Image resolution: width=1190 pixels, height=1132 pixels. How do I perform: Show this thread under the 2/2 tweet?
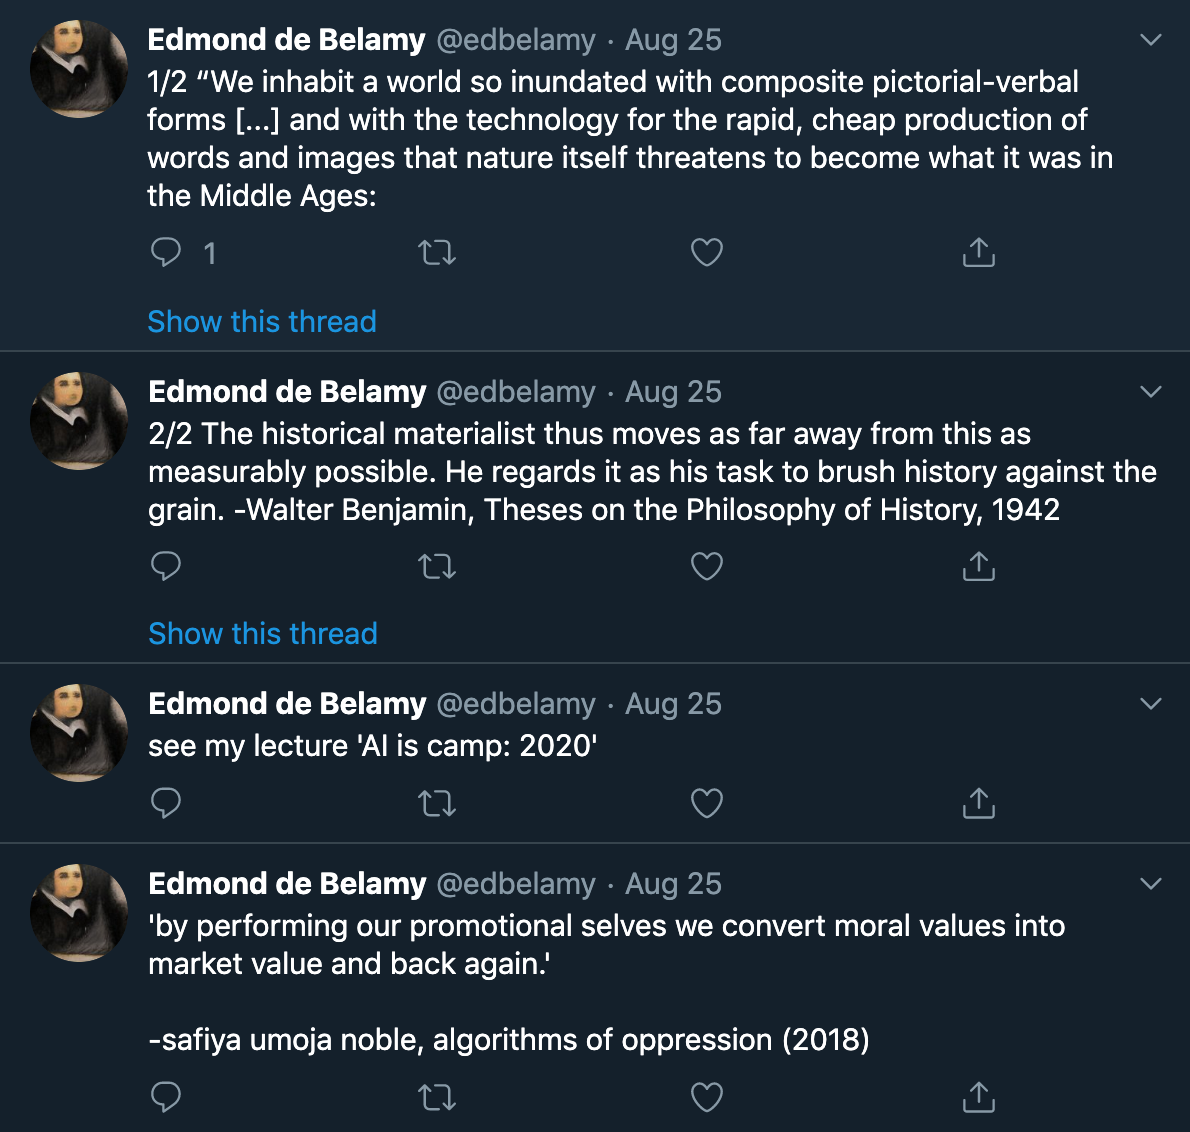pyautogui.click(x=263, y=634)
